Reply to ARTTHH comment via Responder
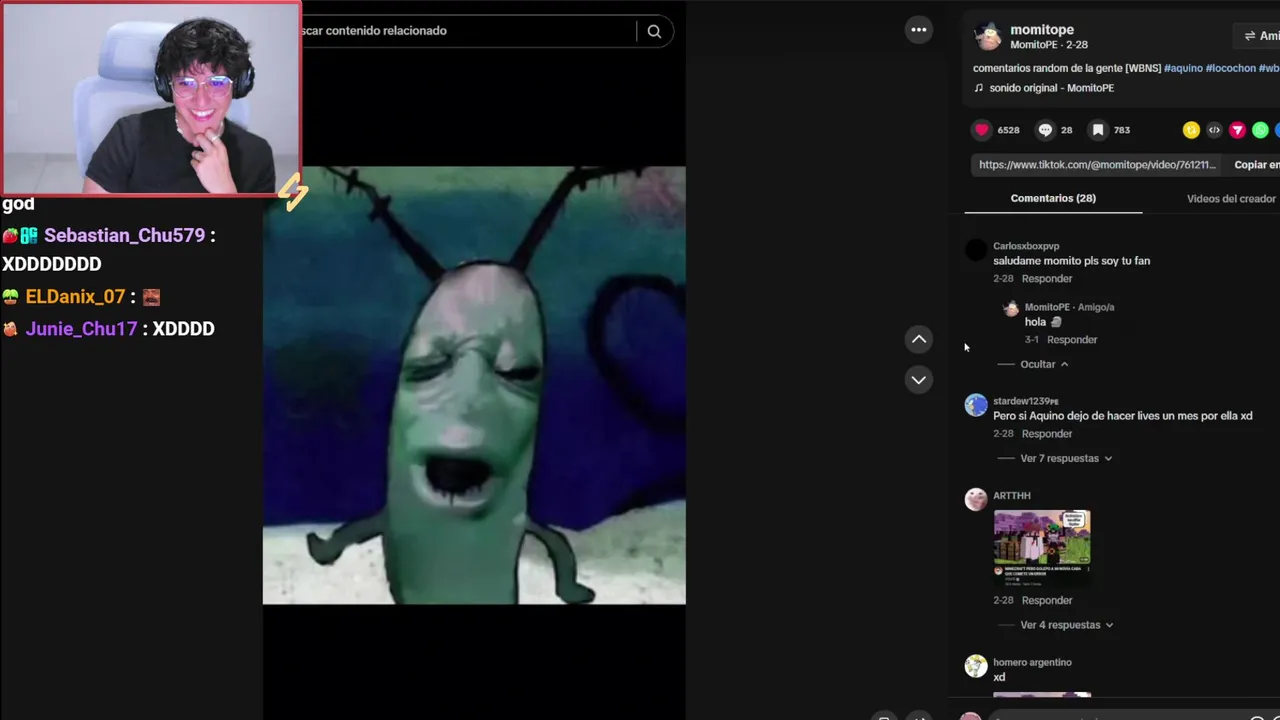 coord(1046,601)
